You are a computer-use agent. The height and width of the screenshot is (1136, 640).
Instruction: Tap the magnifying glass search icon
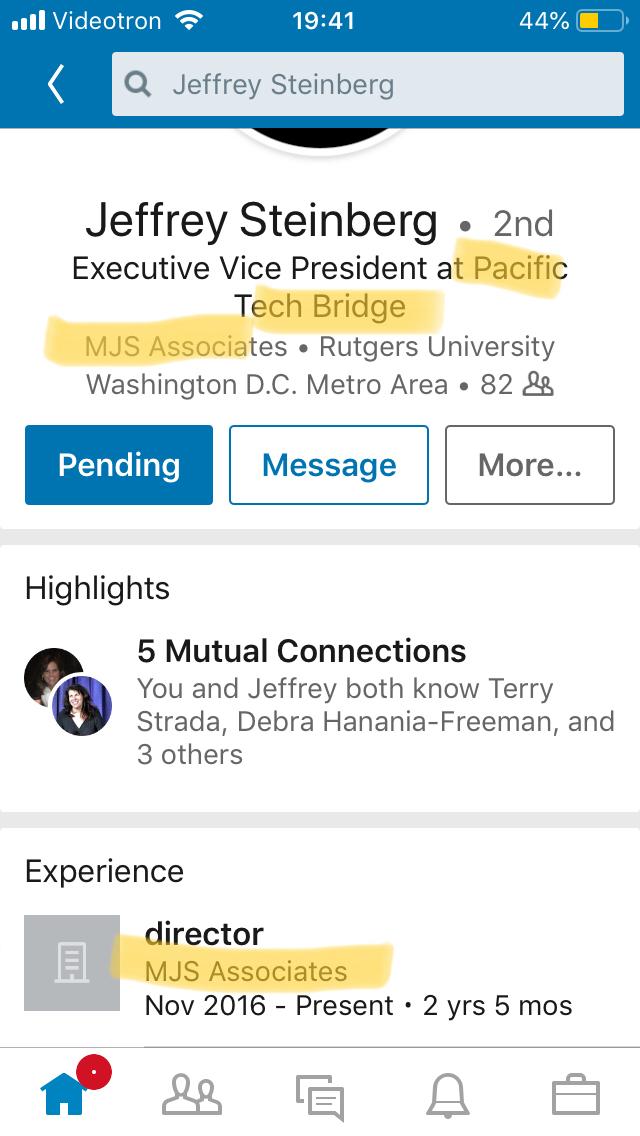138,84
